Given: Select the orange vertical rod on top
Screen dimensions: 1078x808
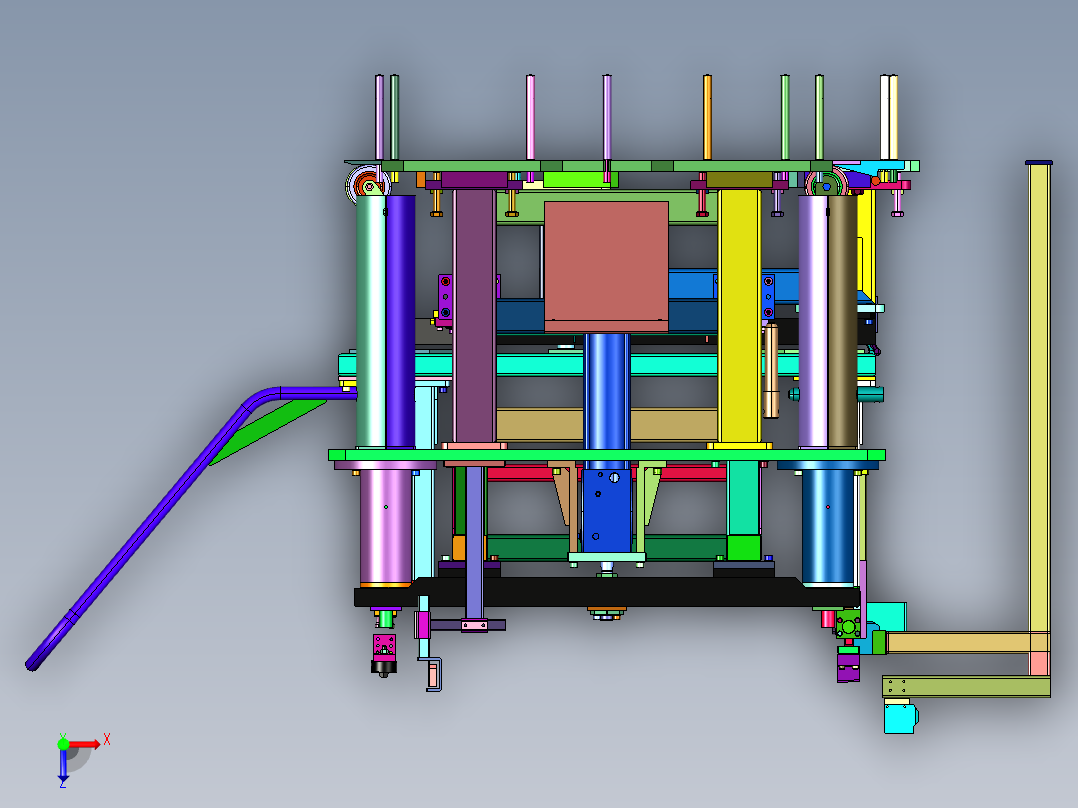Looking at the screenshot, I should (707, 118).
